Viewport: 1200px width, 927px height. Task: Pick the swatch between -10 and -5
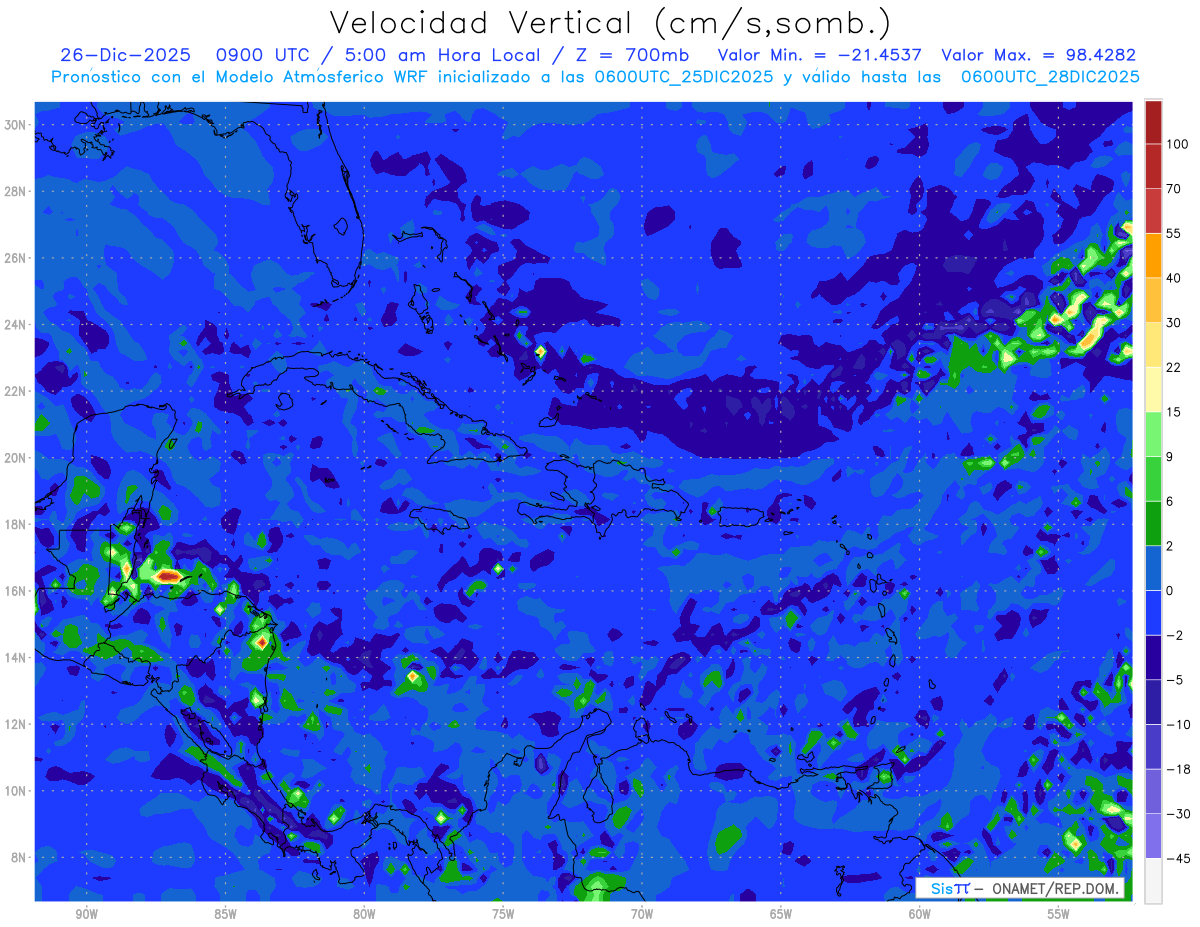click(x=1153, y=701)
